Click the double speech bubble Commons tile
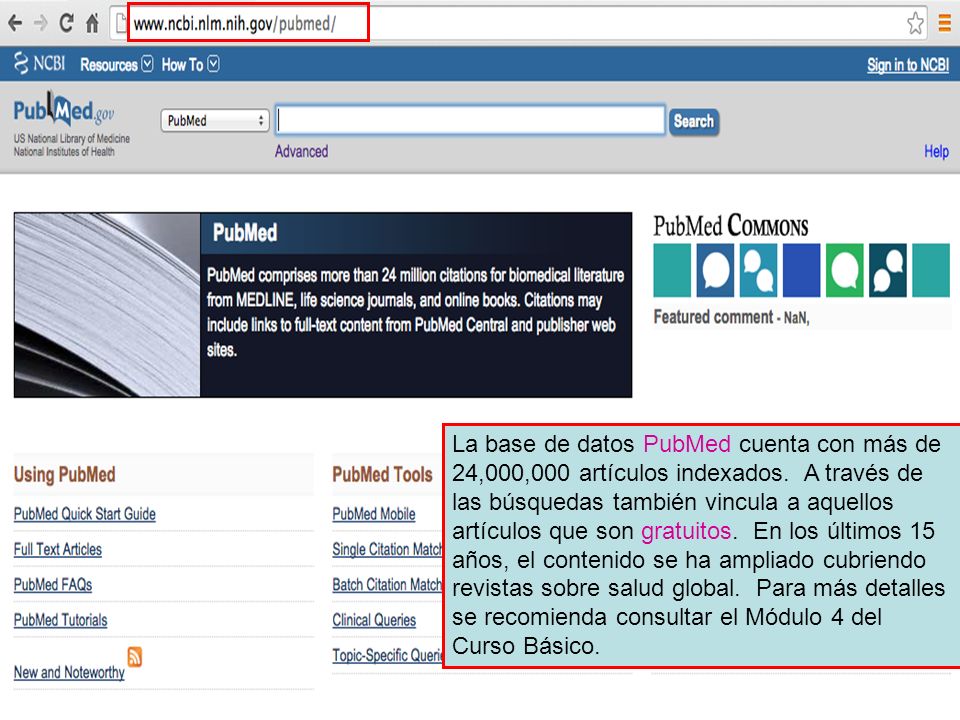This screenshot has width=960, height=720. [x=758, y=271]
